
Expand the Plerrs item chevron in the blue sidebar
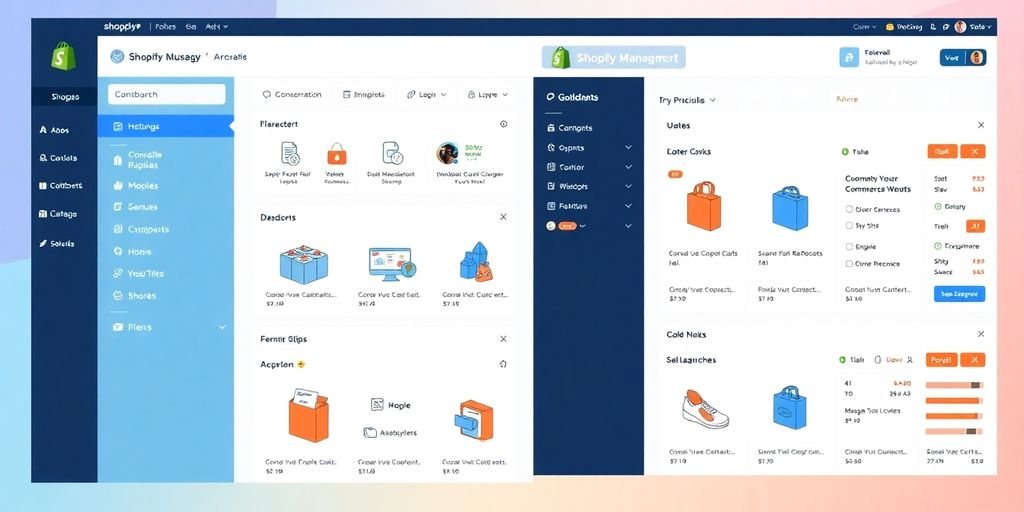222,327
